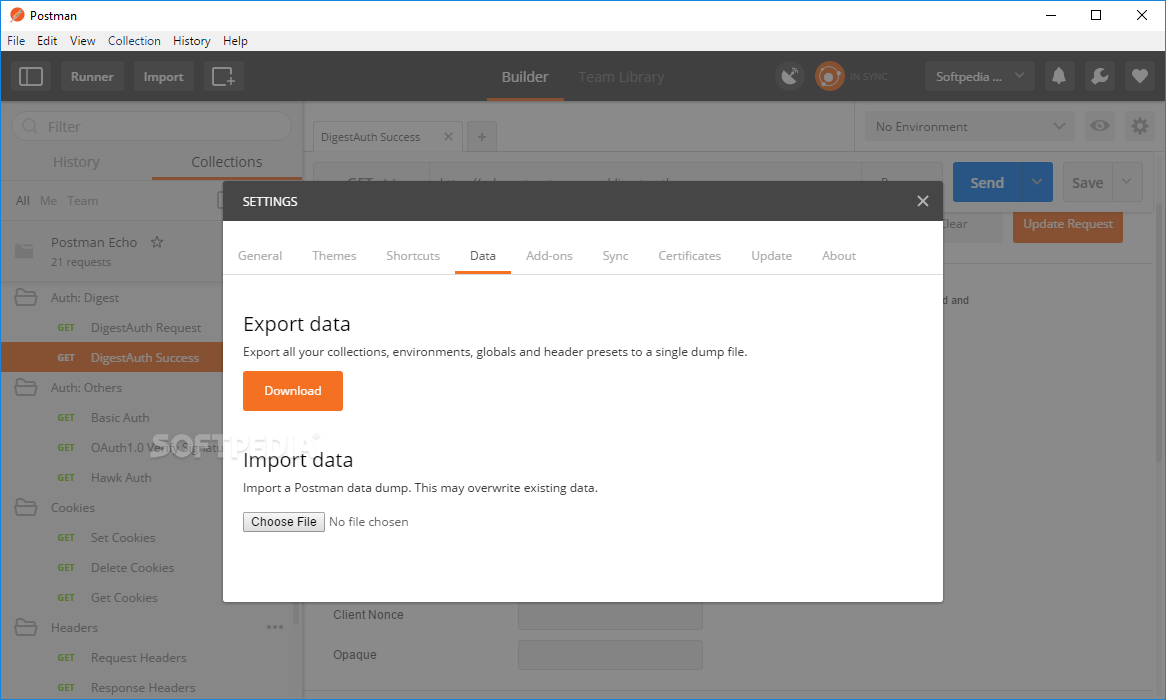Open the Shortcuts settings tab
1166x700 pixels.
pos(413,256)
